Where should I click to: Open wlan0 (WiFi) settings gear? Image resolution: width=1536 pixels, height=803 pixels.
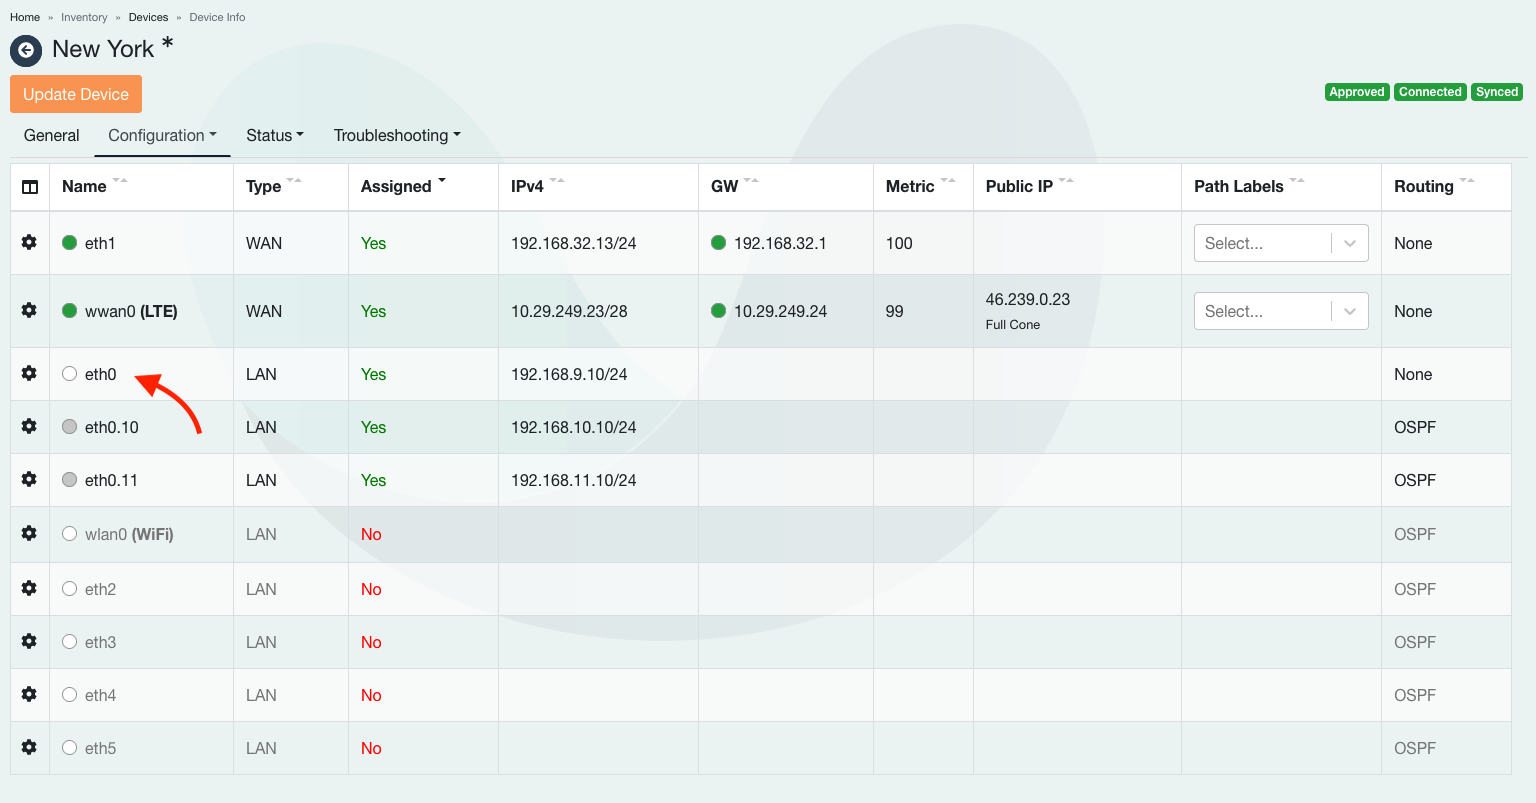29,533
